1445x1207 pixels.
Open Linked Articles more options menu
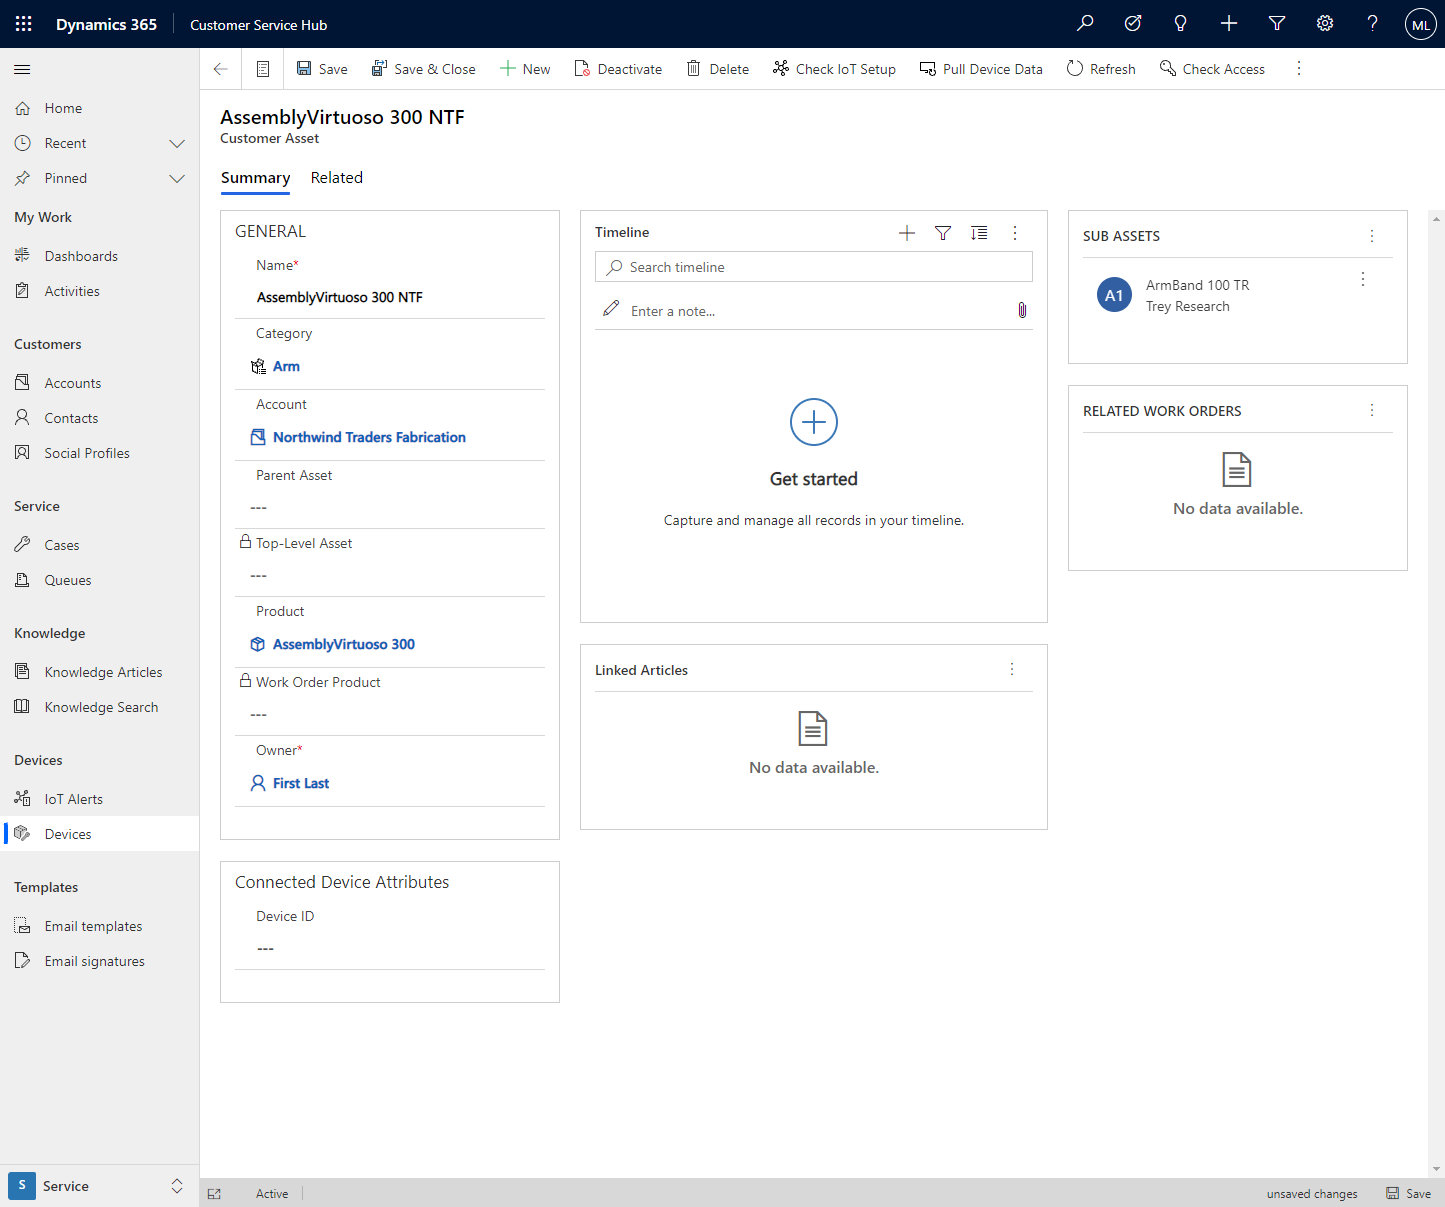(x=1012, y=669)
